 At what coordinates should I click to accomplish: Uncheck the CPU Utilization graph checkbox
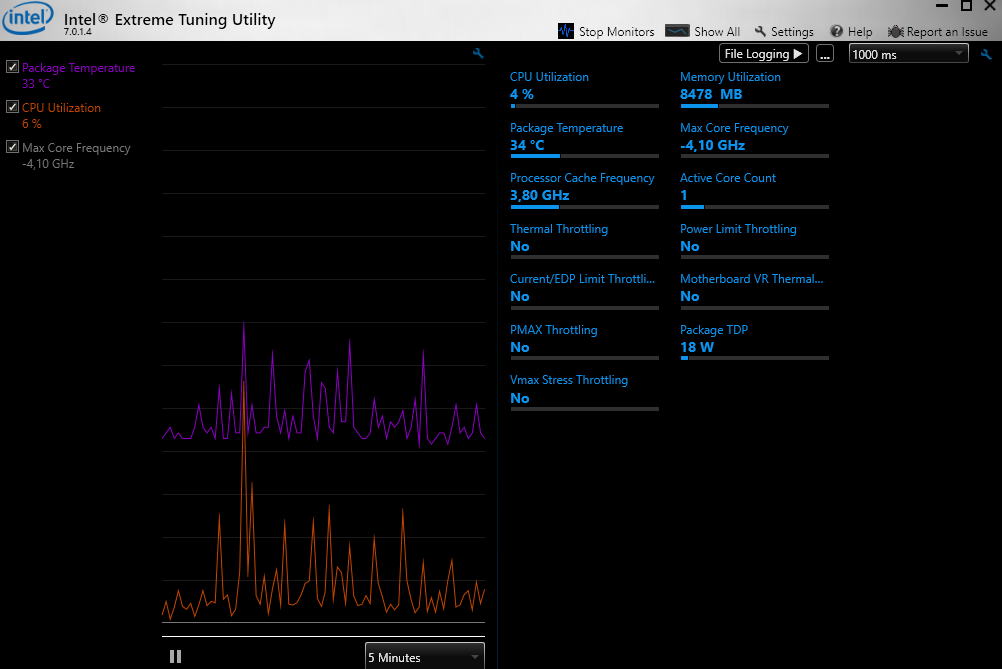pos(12,107)
